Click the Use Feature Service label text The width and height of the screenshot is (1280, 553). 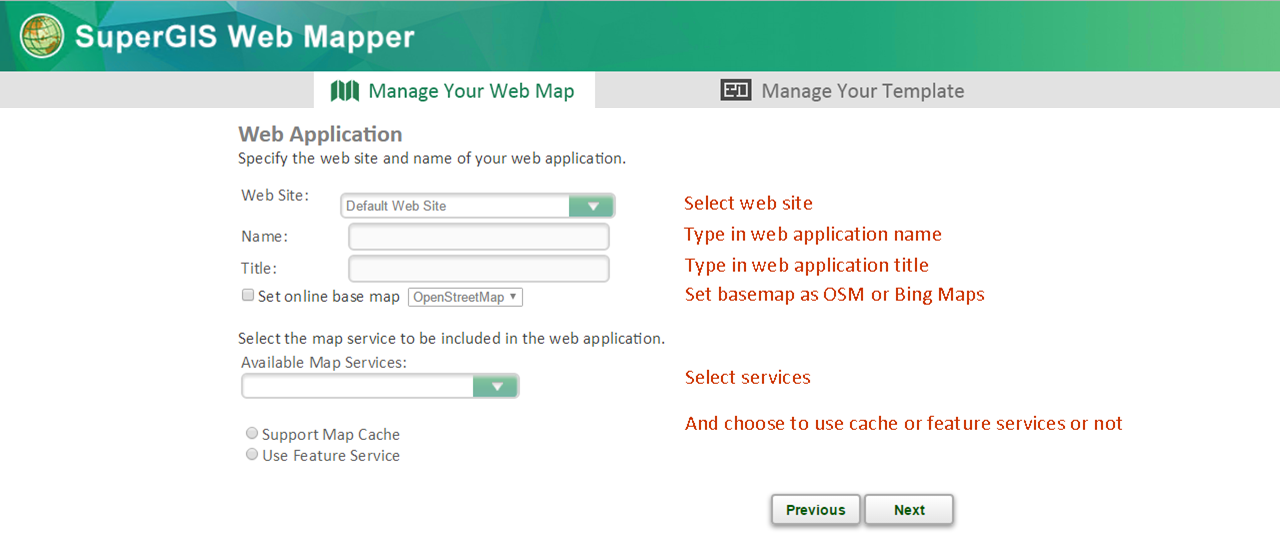pos(331,456)
